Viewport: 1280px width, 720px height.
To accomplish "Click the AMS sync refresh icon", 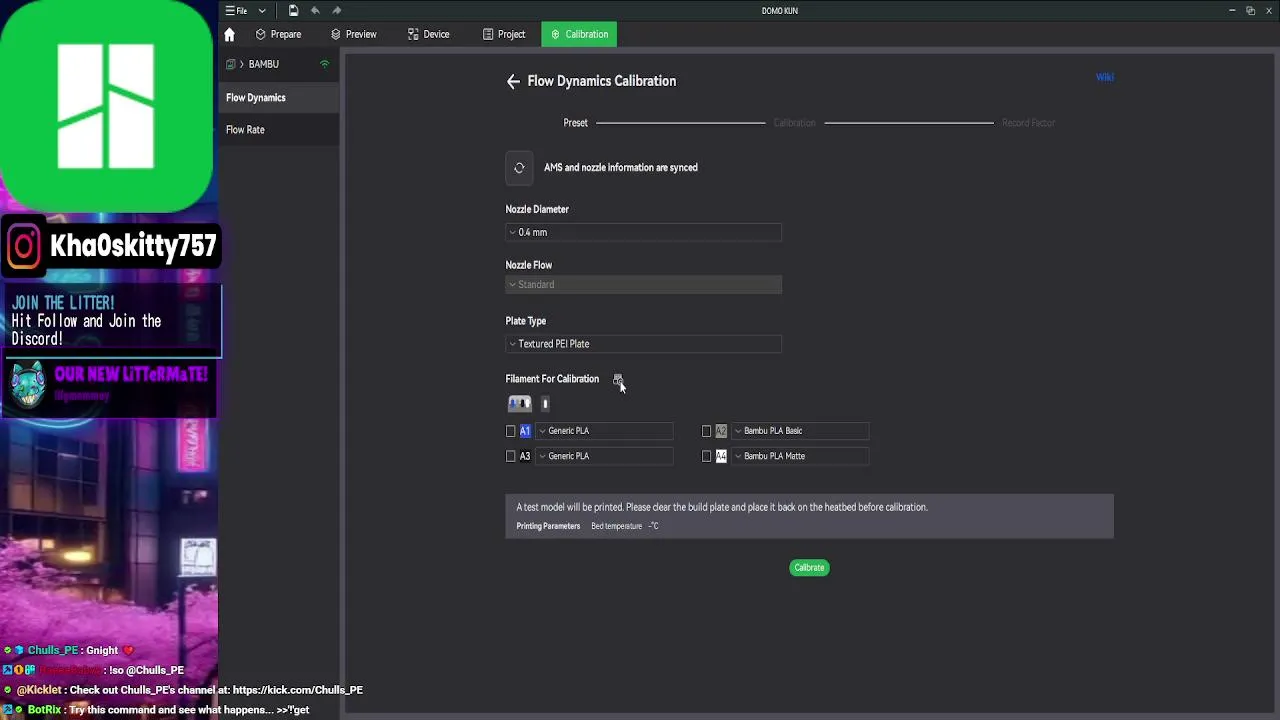I will click(519, 168).
